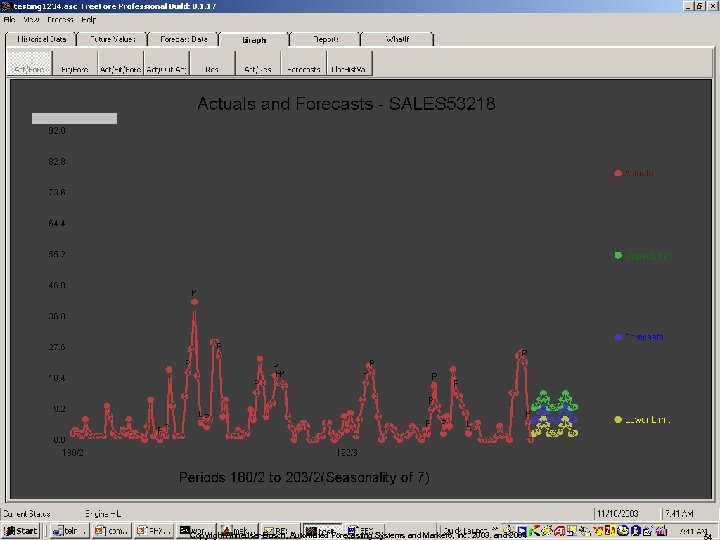Click the Periods 180/2 to 203/2 caption
The image size is (720, 540).
pyautogui.click(x=304, y=478)
